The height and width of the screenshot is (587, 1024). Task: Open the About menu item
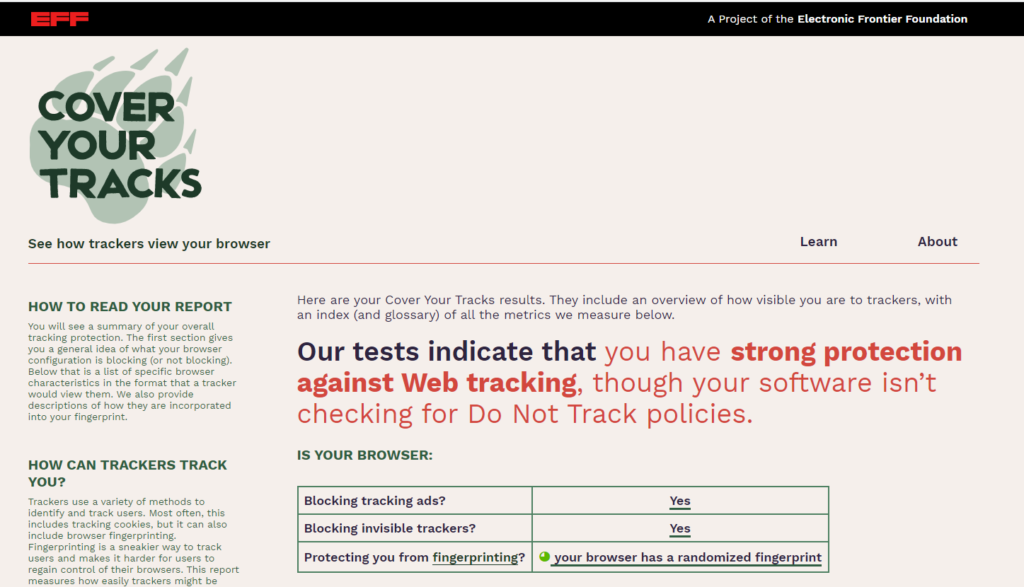pos(937,242)
